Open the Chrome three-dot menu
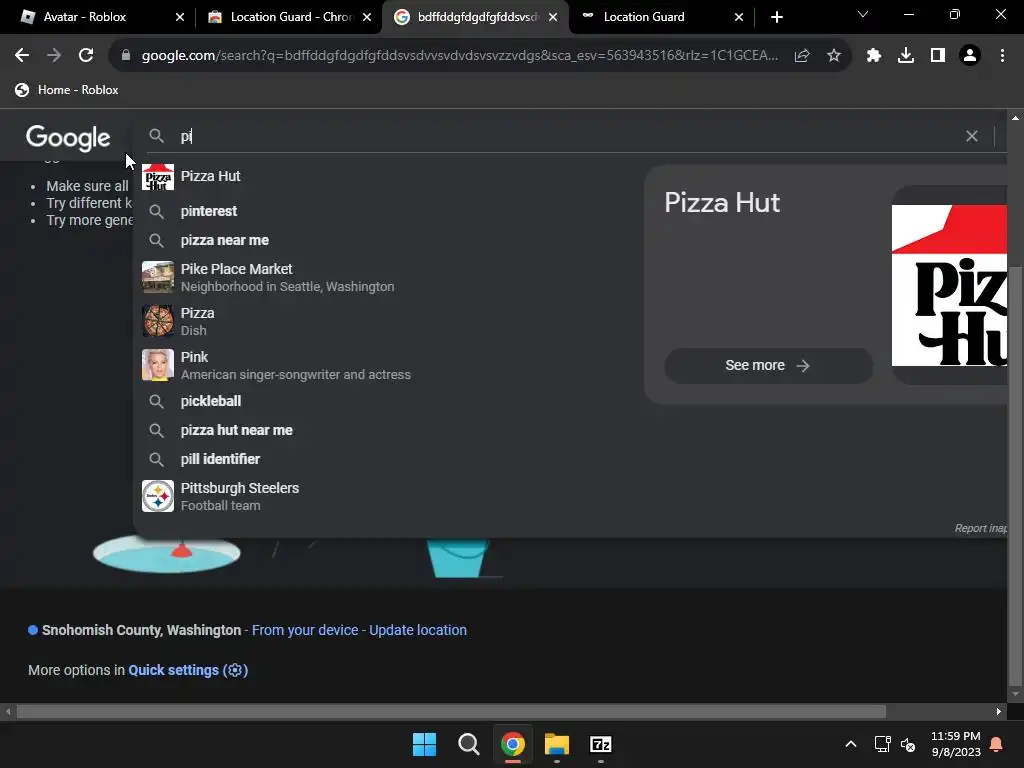 [1002, 56]
